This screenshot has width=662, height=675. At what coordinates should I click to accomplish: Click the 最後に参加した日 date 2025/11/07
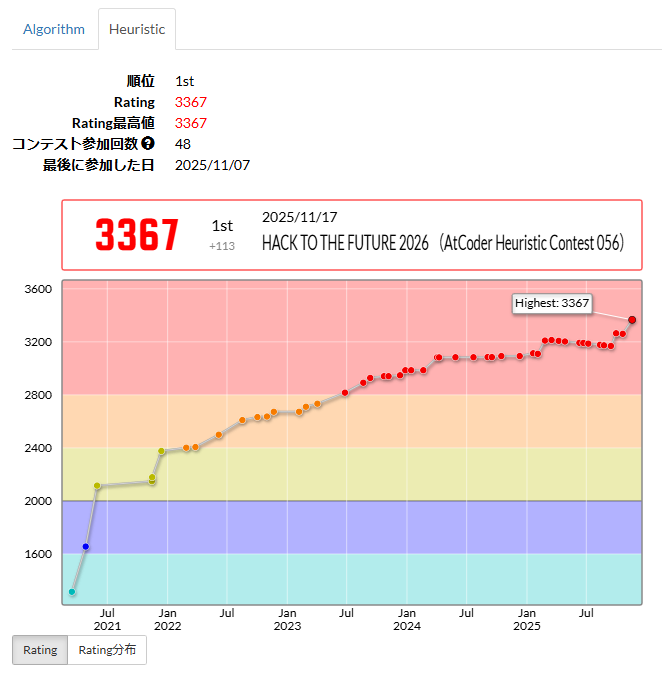(212, 165)
